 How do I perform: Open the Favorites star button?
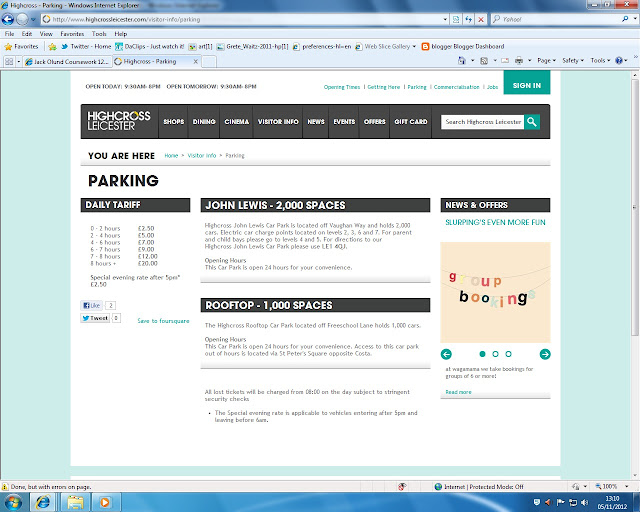click(21, 47)
